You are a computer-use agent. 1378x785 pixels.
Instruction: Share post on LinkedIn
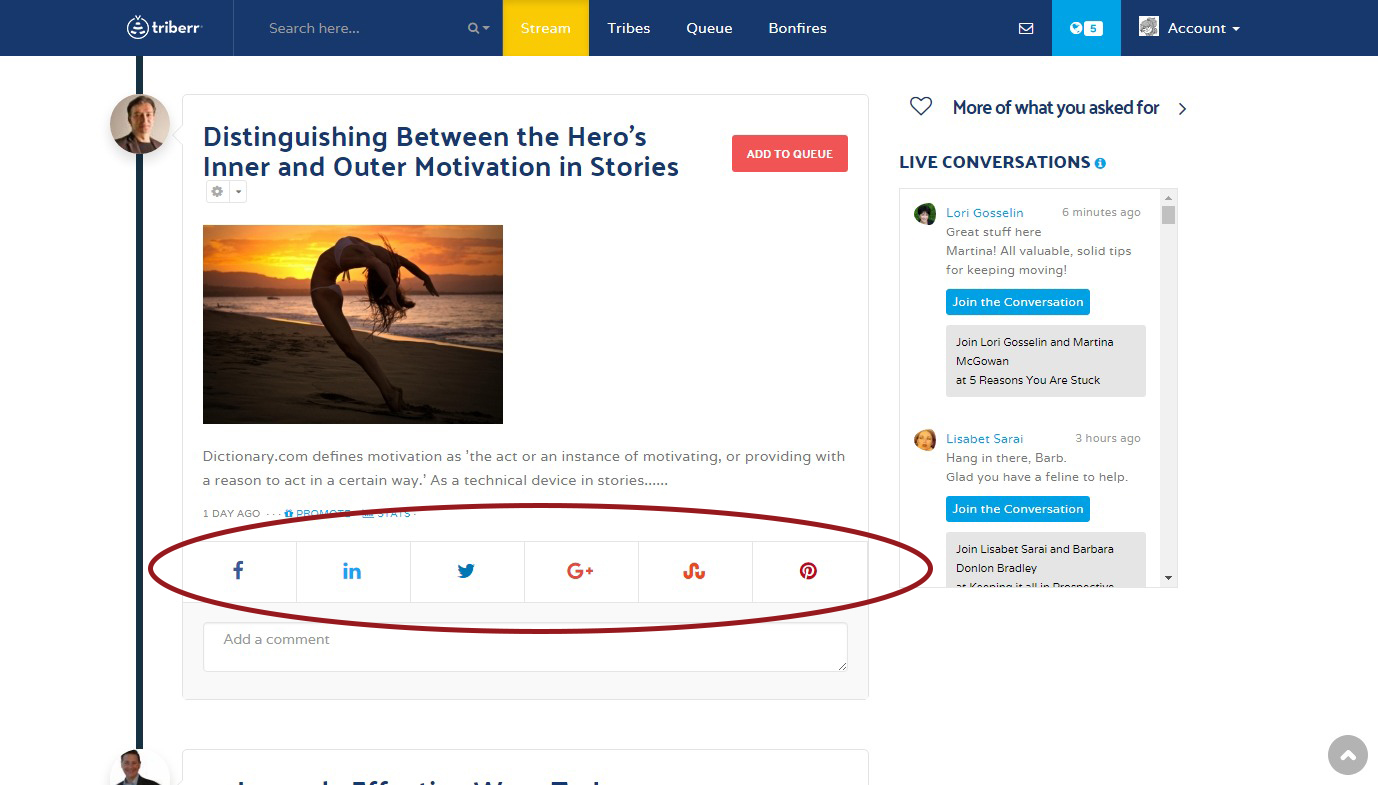click(x=352, y=571)
